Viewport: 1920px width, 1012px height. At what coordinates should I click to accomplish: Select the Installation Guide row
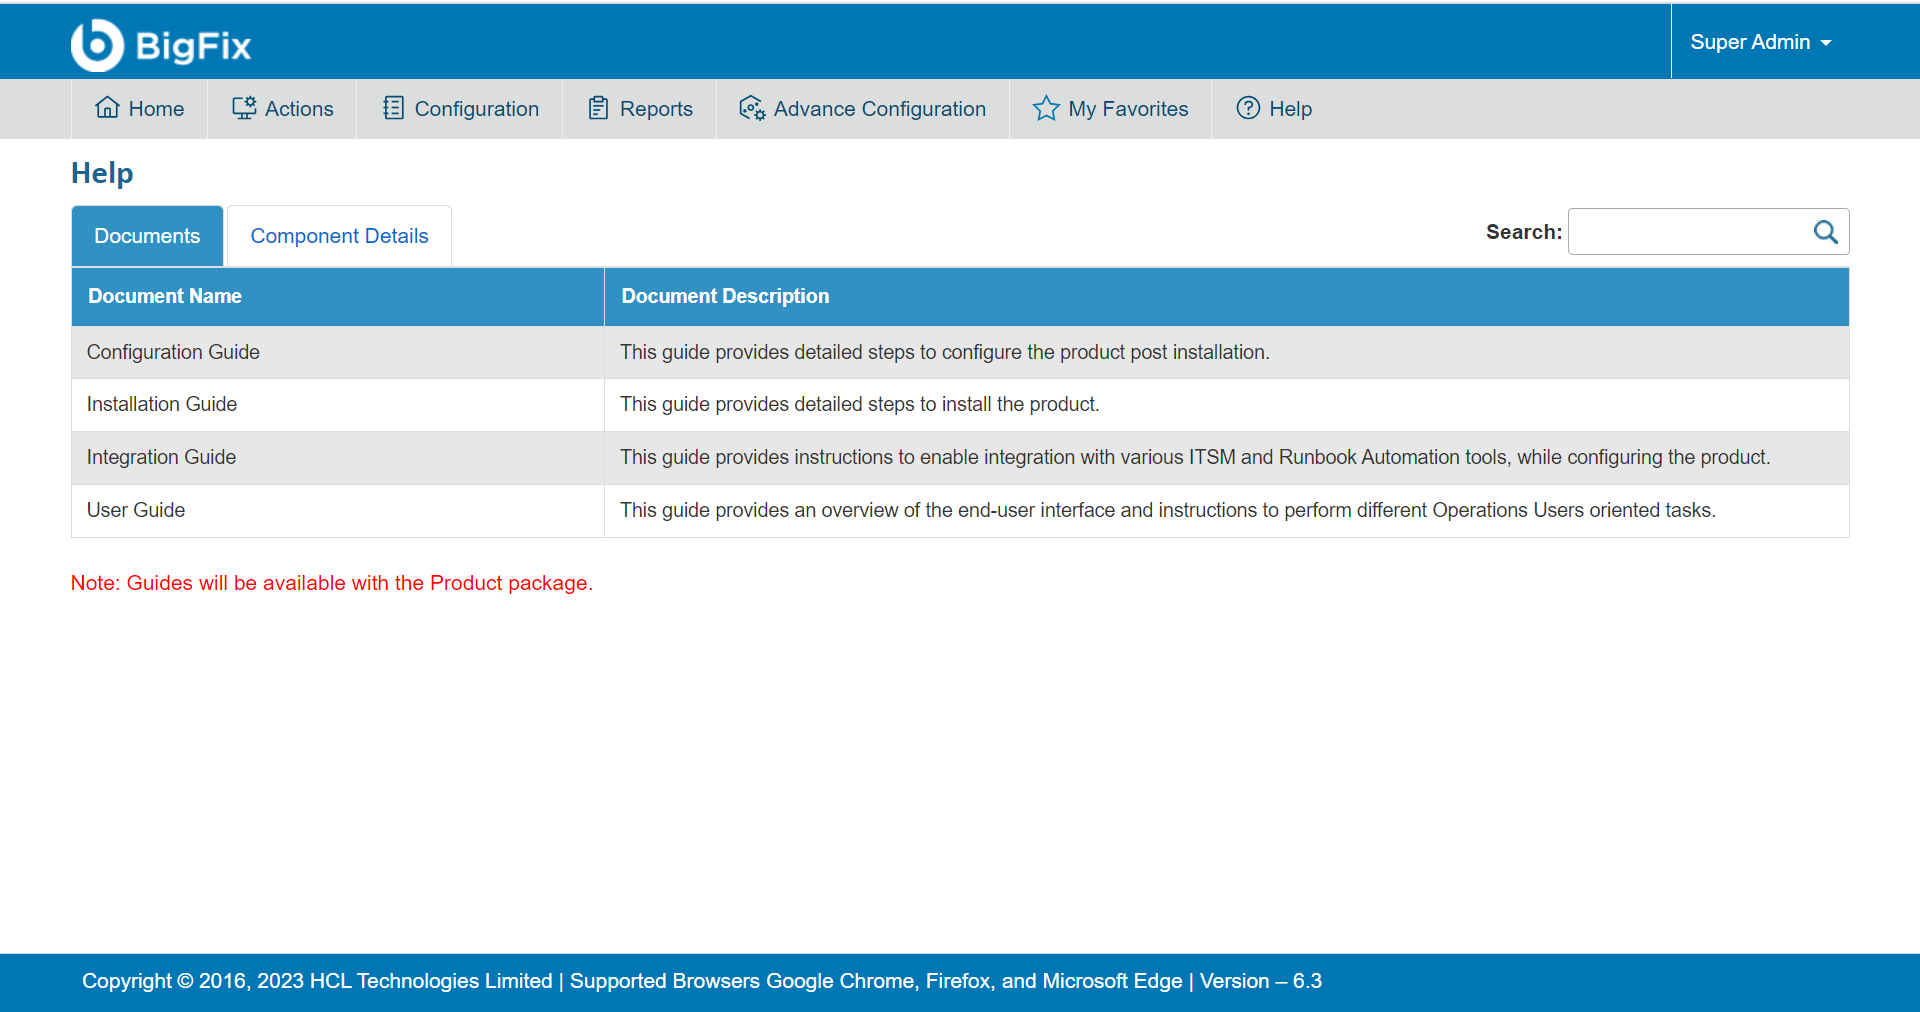tap(960, 405)
